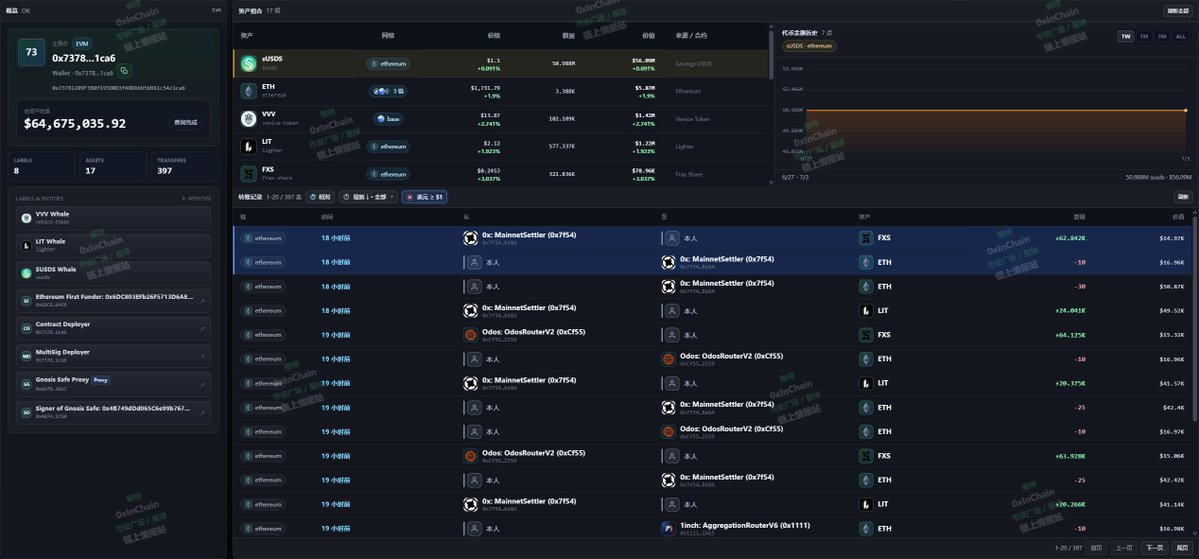Open external link arrow for Ethereum First Funder
Image resolution: width=1199 pixels, height=559 pixels.
(x=203, y=301)
